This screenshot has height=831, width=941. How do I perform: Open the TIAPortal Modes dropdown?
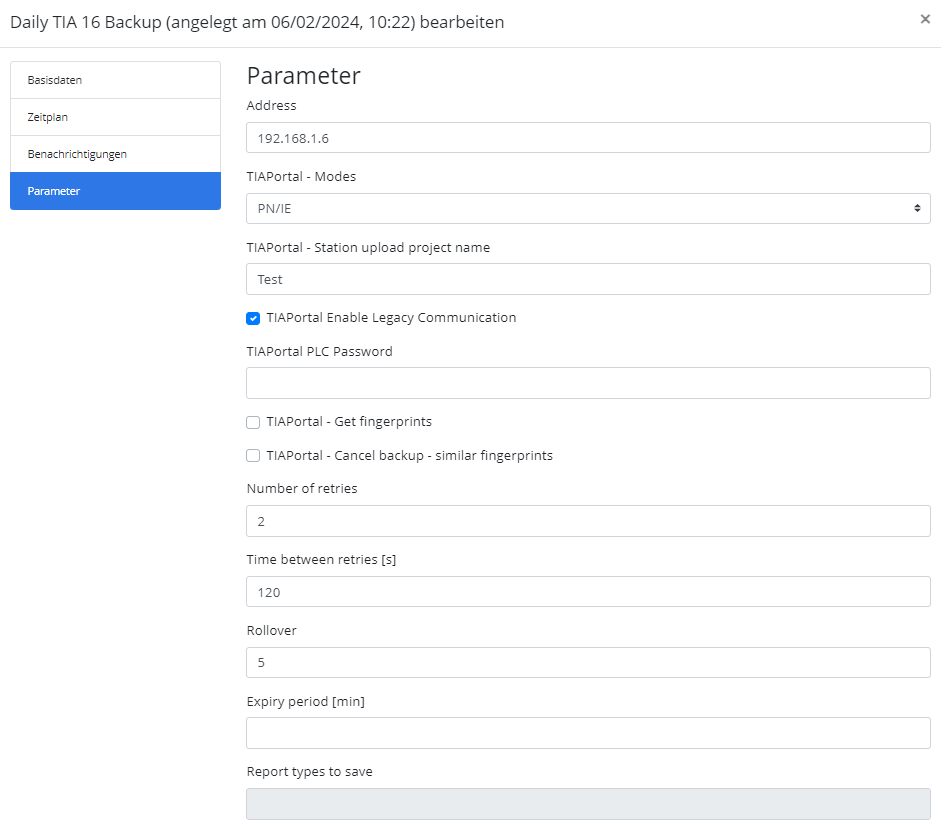point(588,208)
